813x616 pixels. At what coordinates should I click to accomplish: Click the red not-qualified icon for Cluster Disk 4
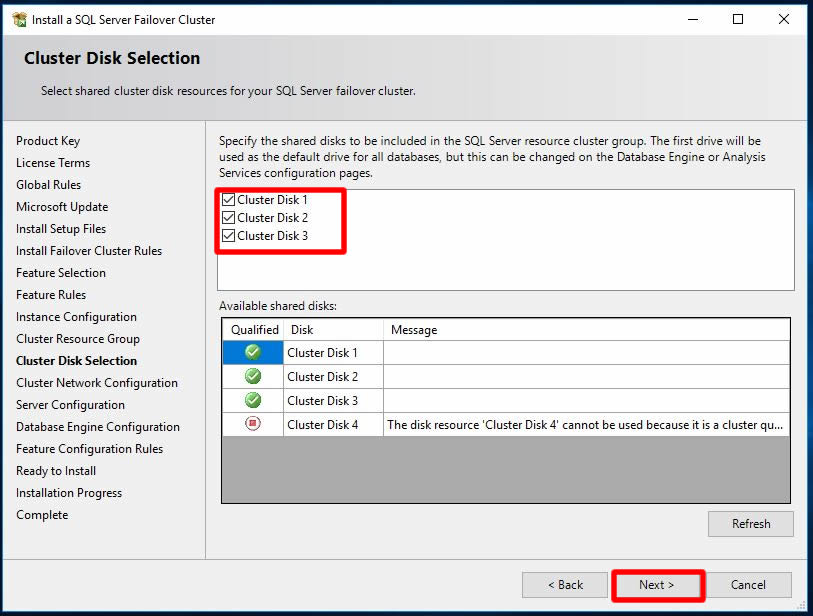tap(253, 424)
